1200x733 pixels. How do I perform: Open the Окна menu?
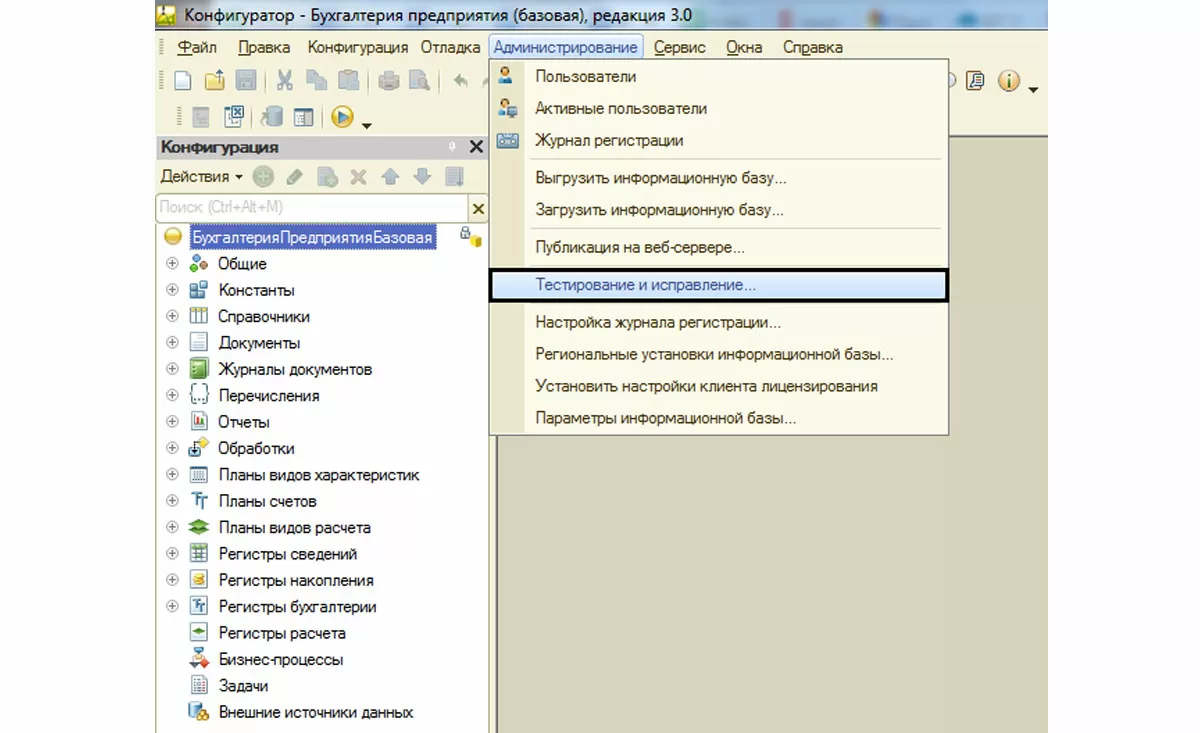(744, 47)
